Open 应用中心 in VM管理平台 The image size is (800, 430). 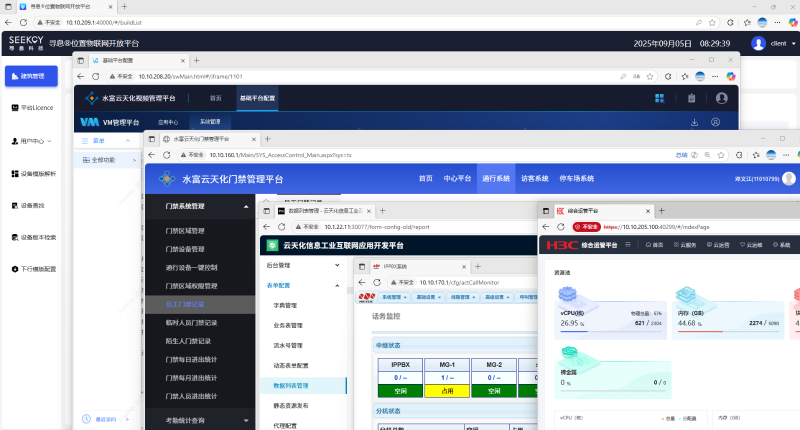point(168,122)
